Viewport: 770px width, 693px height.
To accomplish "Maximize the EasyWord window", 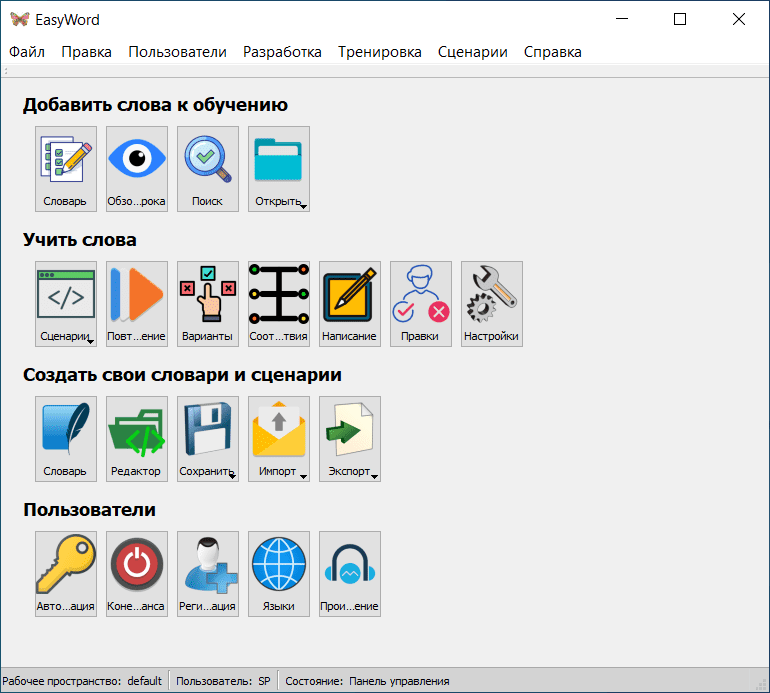I will (x=680, y=19).
